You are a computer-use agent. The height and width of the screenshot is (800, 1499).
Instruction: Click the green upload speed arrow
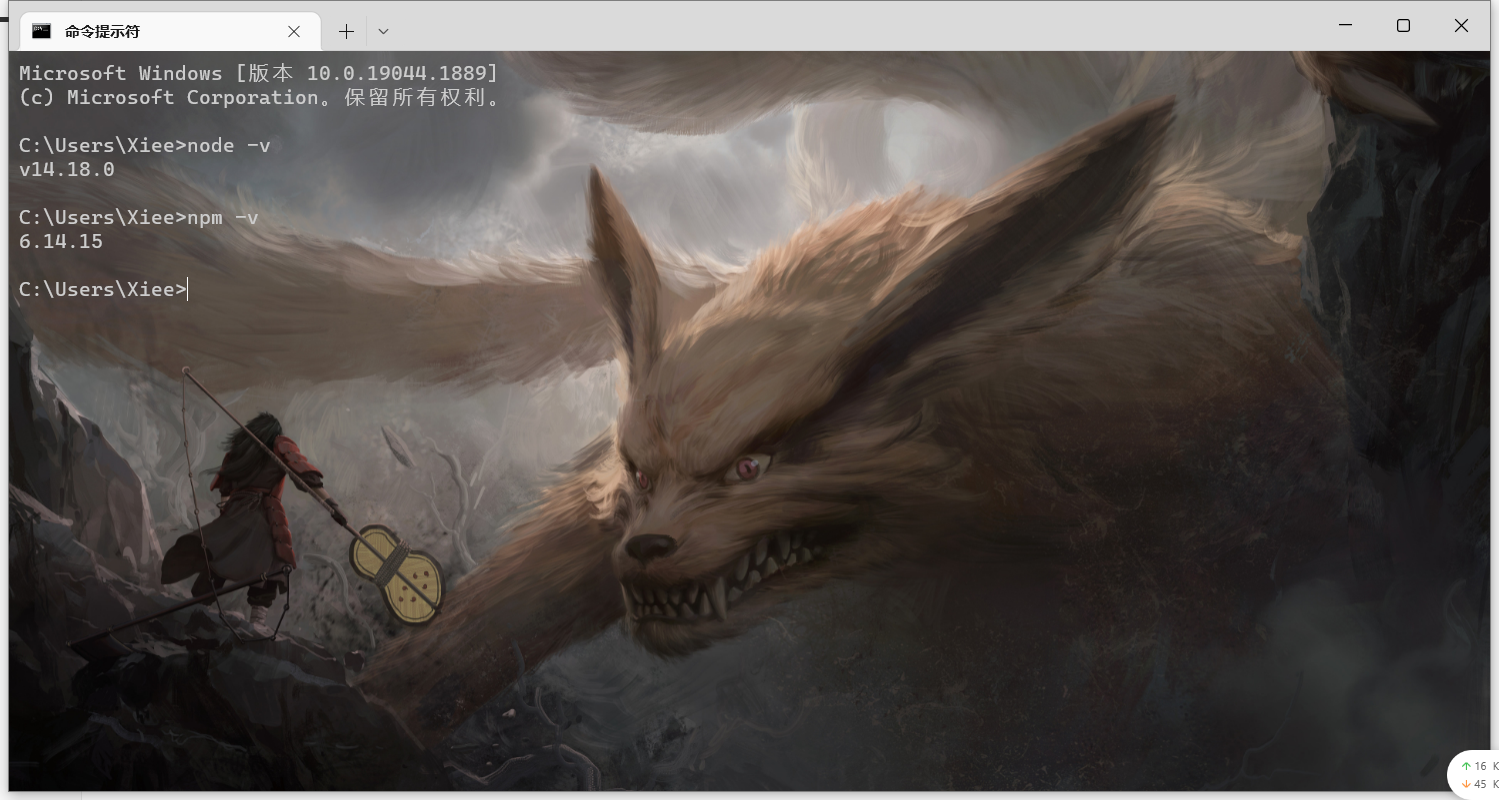1466,766
